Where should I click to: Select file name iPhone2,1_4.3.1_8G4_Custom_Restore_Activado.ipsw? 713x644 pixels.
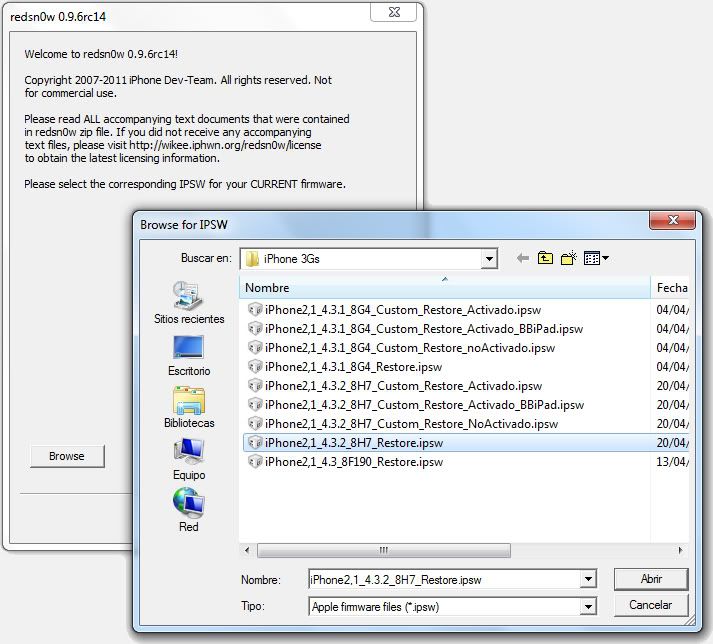[403, 310]
